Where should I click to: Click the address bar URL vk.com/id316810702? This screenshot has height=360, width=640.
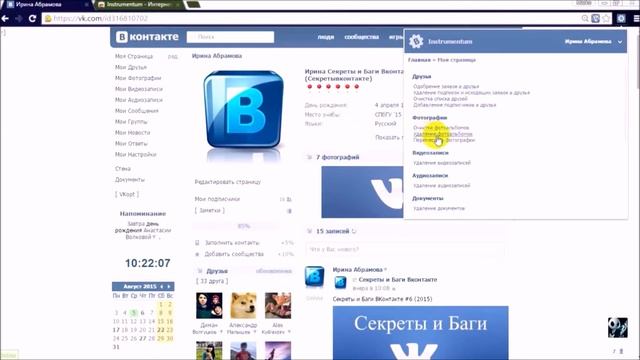[x=101, y=18]
